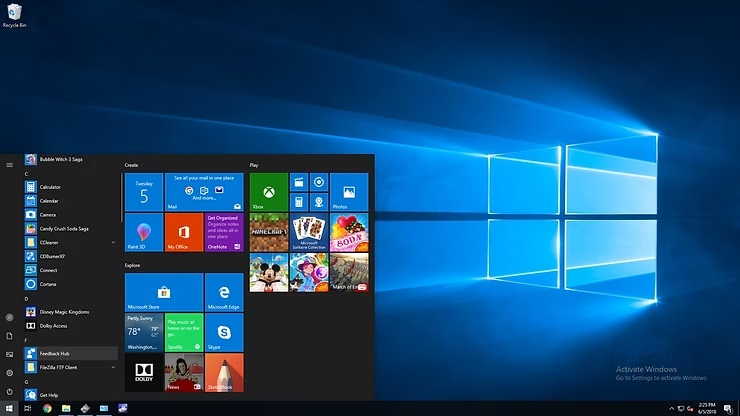Expand the Start menu hamburger navigation

tap(9, 165)
